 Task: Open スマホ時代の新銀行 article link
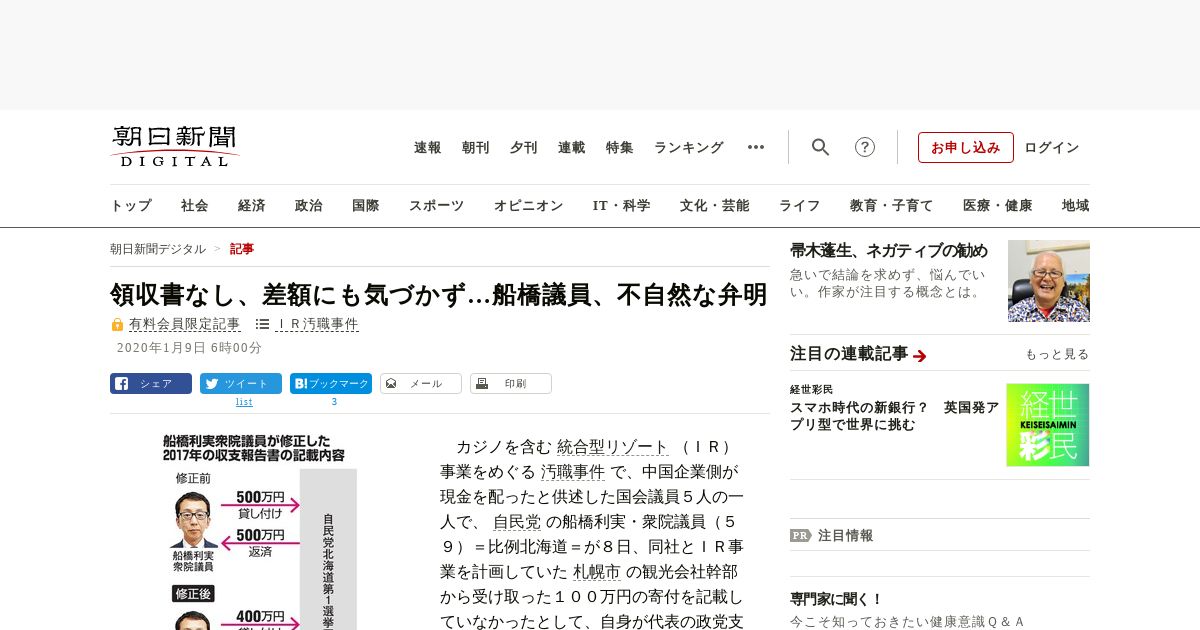click(894, 415)
